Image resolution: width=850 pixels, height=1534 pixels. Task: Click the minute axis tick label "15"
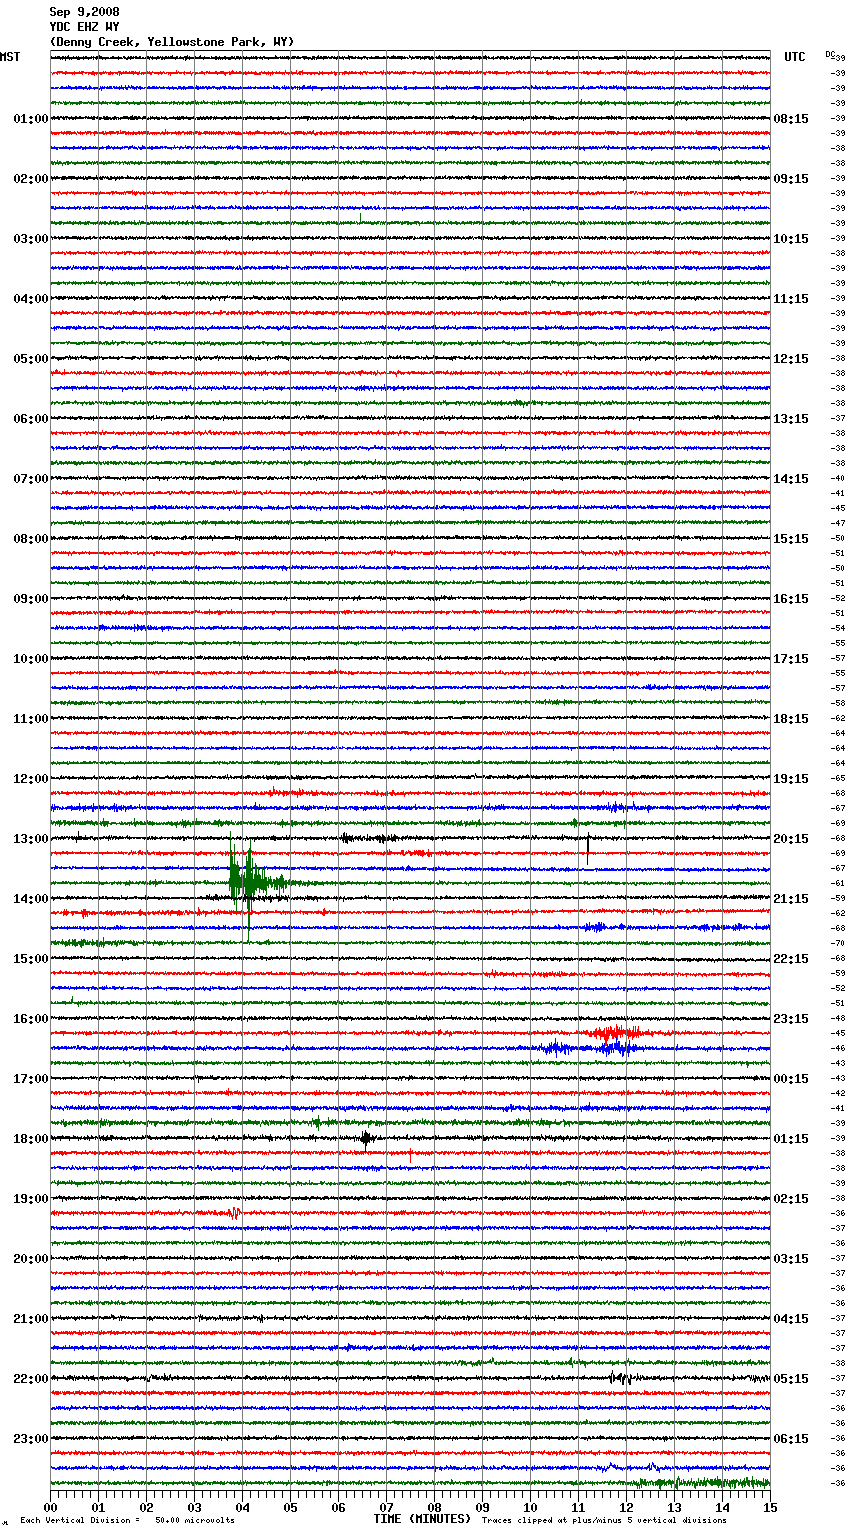click(x=770, y=1507)
